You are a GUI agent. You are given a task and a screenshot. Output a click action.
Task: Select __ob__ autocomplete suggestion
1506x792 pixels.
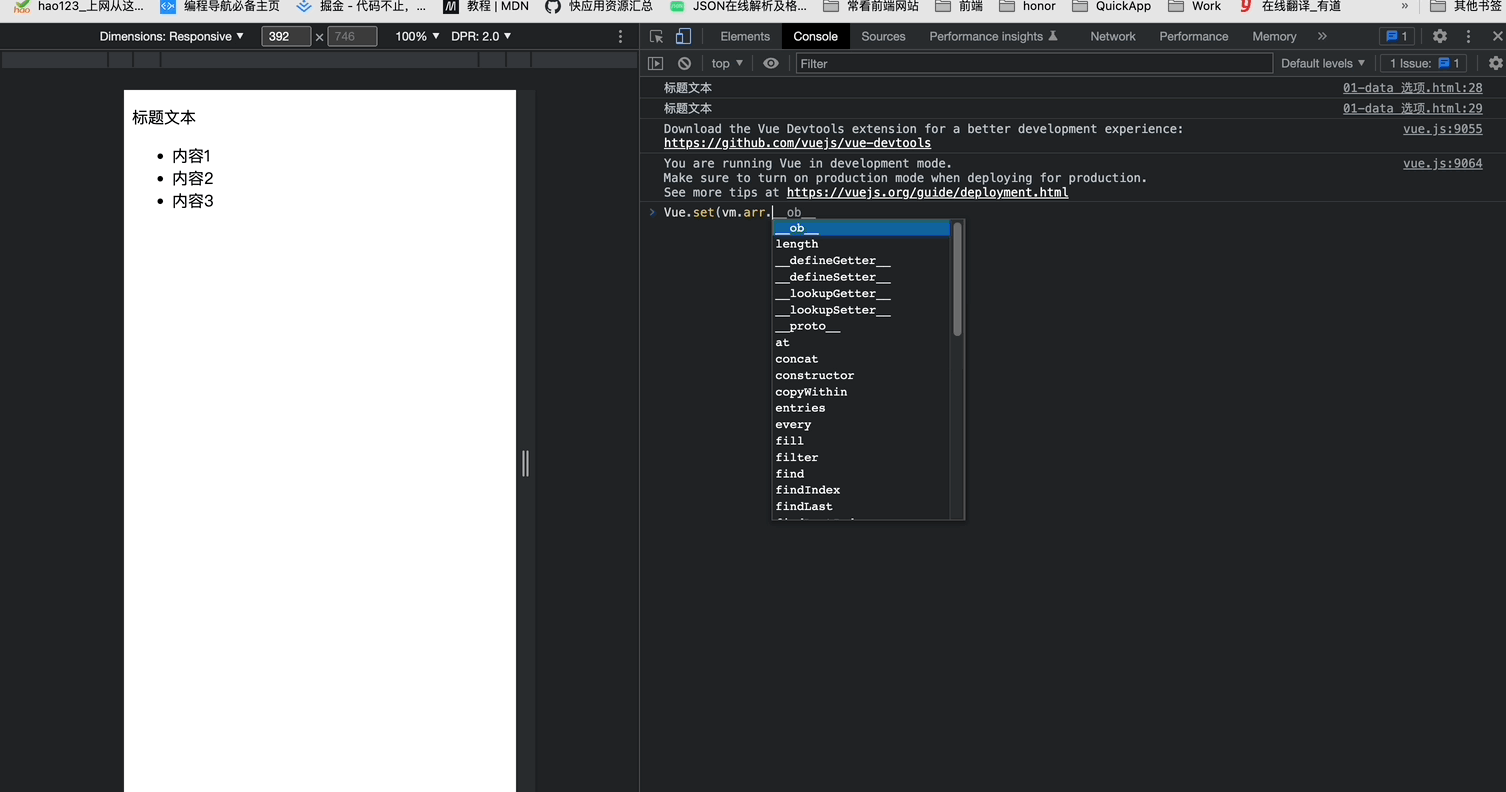point(861,228)
